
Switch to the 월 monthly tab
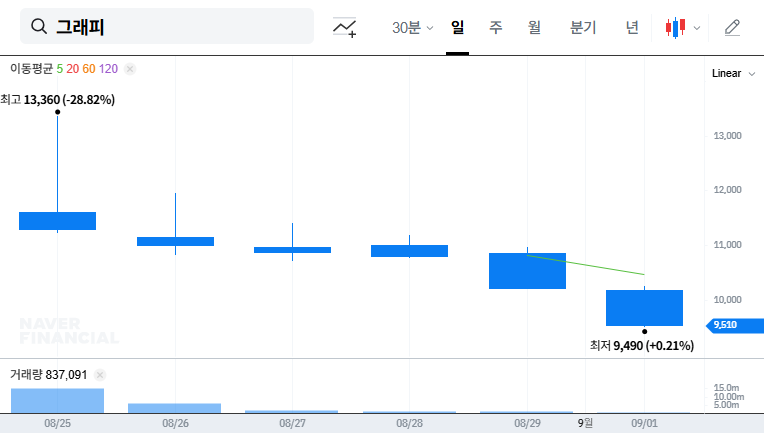534,28
